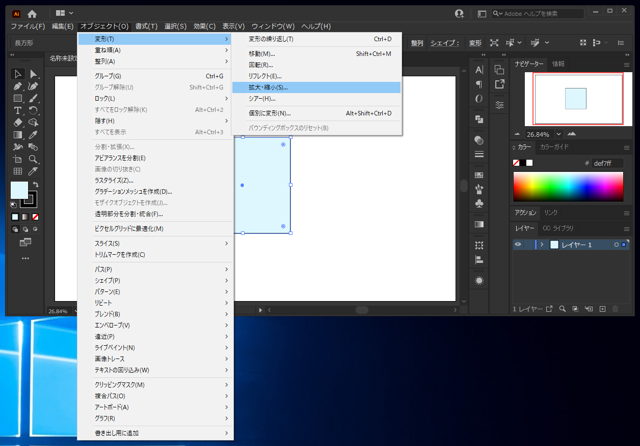The image size is (640, 446).
Task: Choose the Eraser tool
Action: click(x=18, y=122)
